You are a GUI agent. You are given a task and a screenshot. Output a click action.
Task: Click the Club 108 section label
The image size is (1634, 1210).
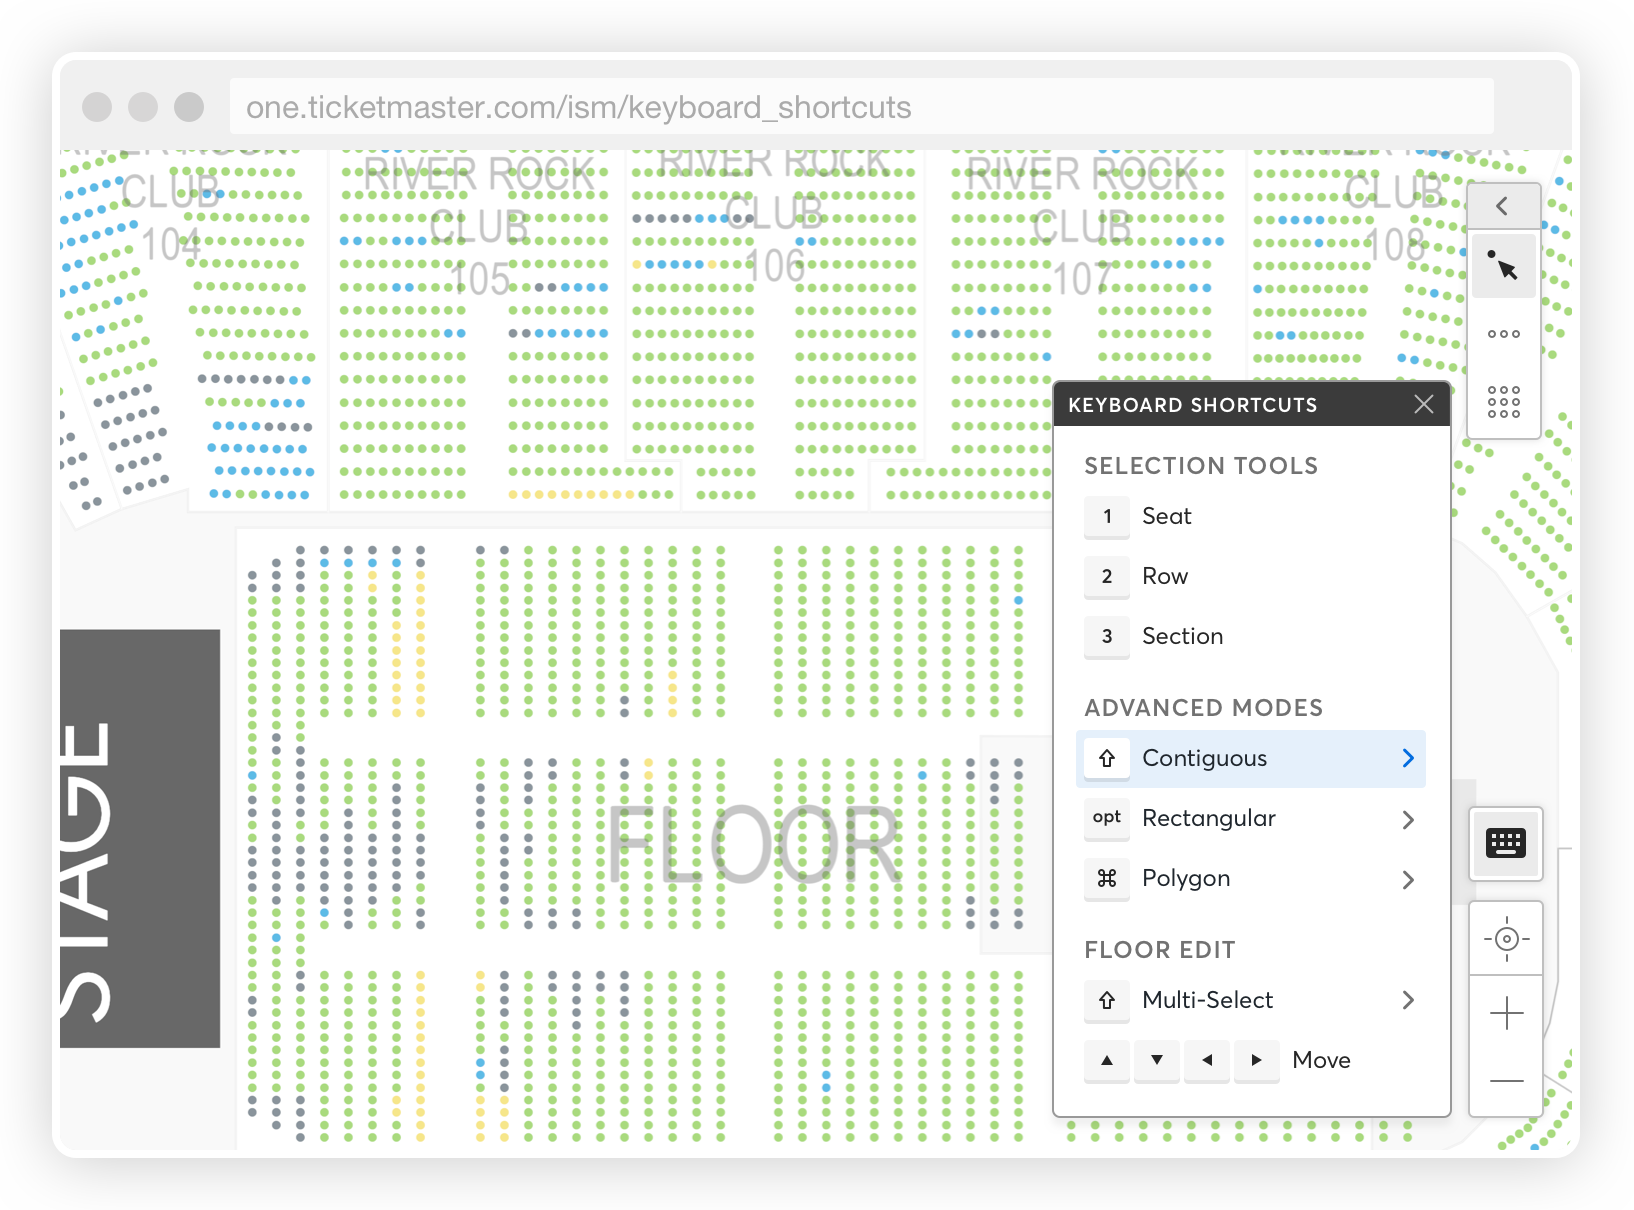coord(1395,218)
